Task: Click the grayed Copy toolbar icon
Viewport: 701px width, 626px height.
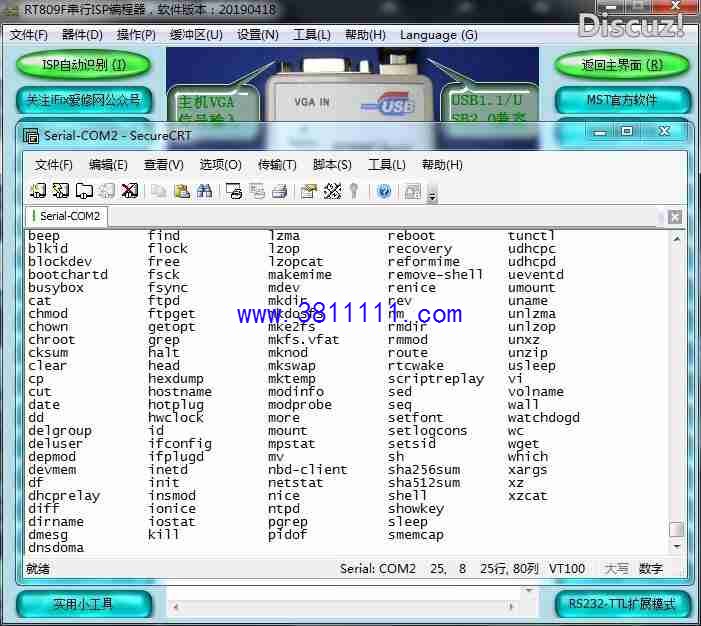Action: click(159, 191)
